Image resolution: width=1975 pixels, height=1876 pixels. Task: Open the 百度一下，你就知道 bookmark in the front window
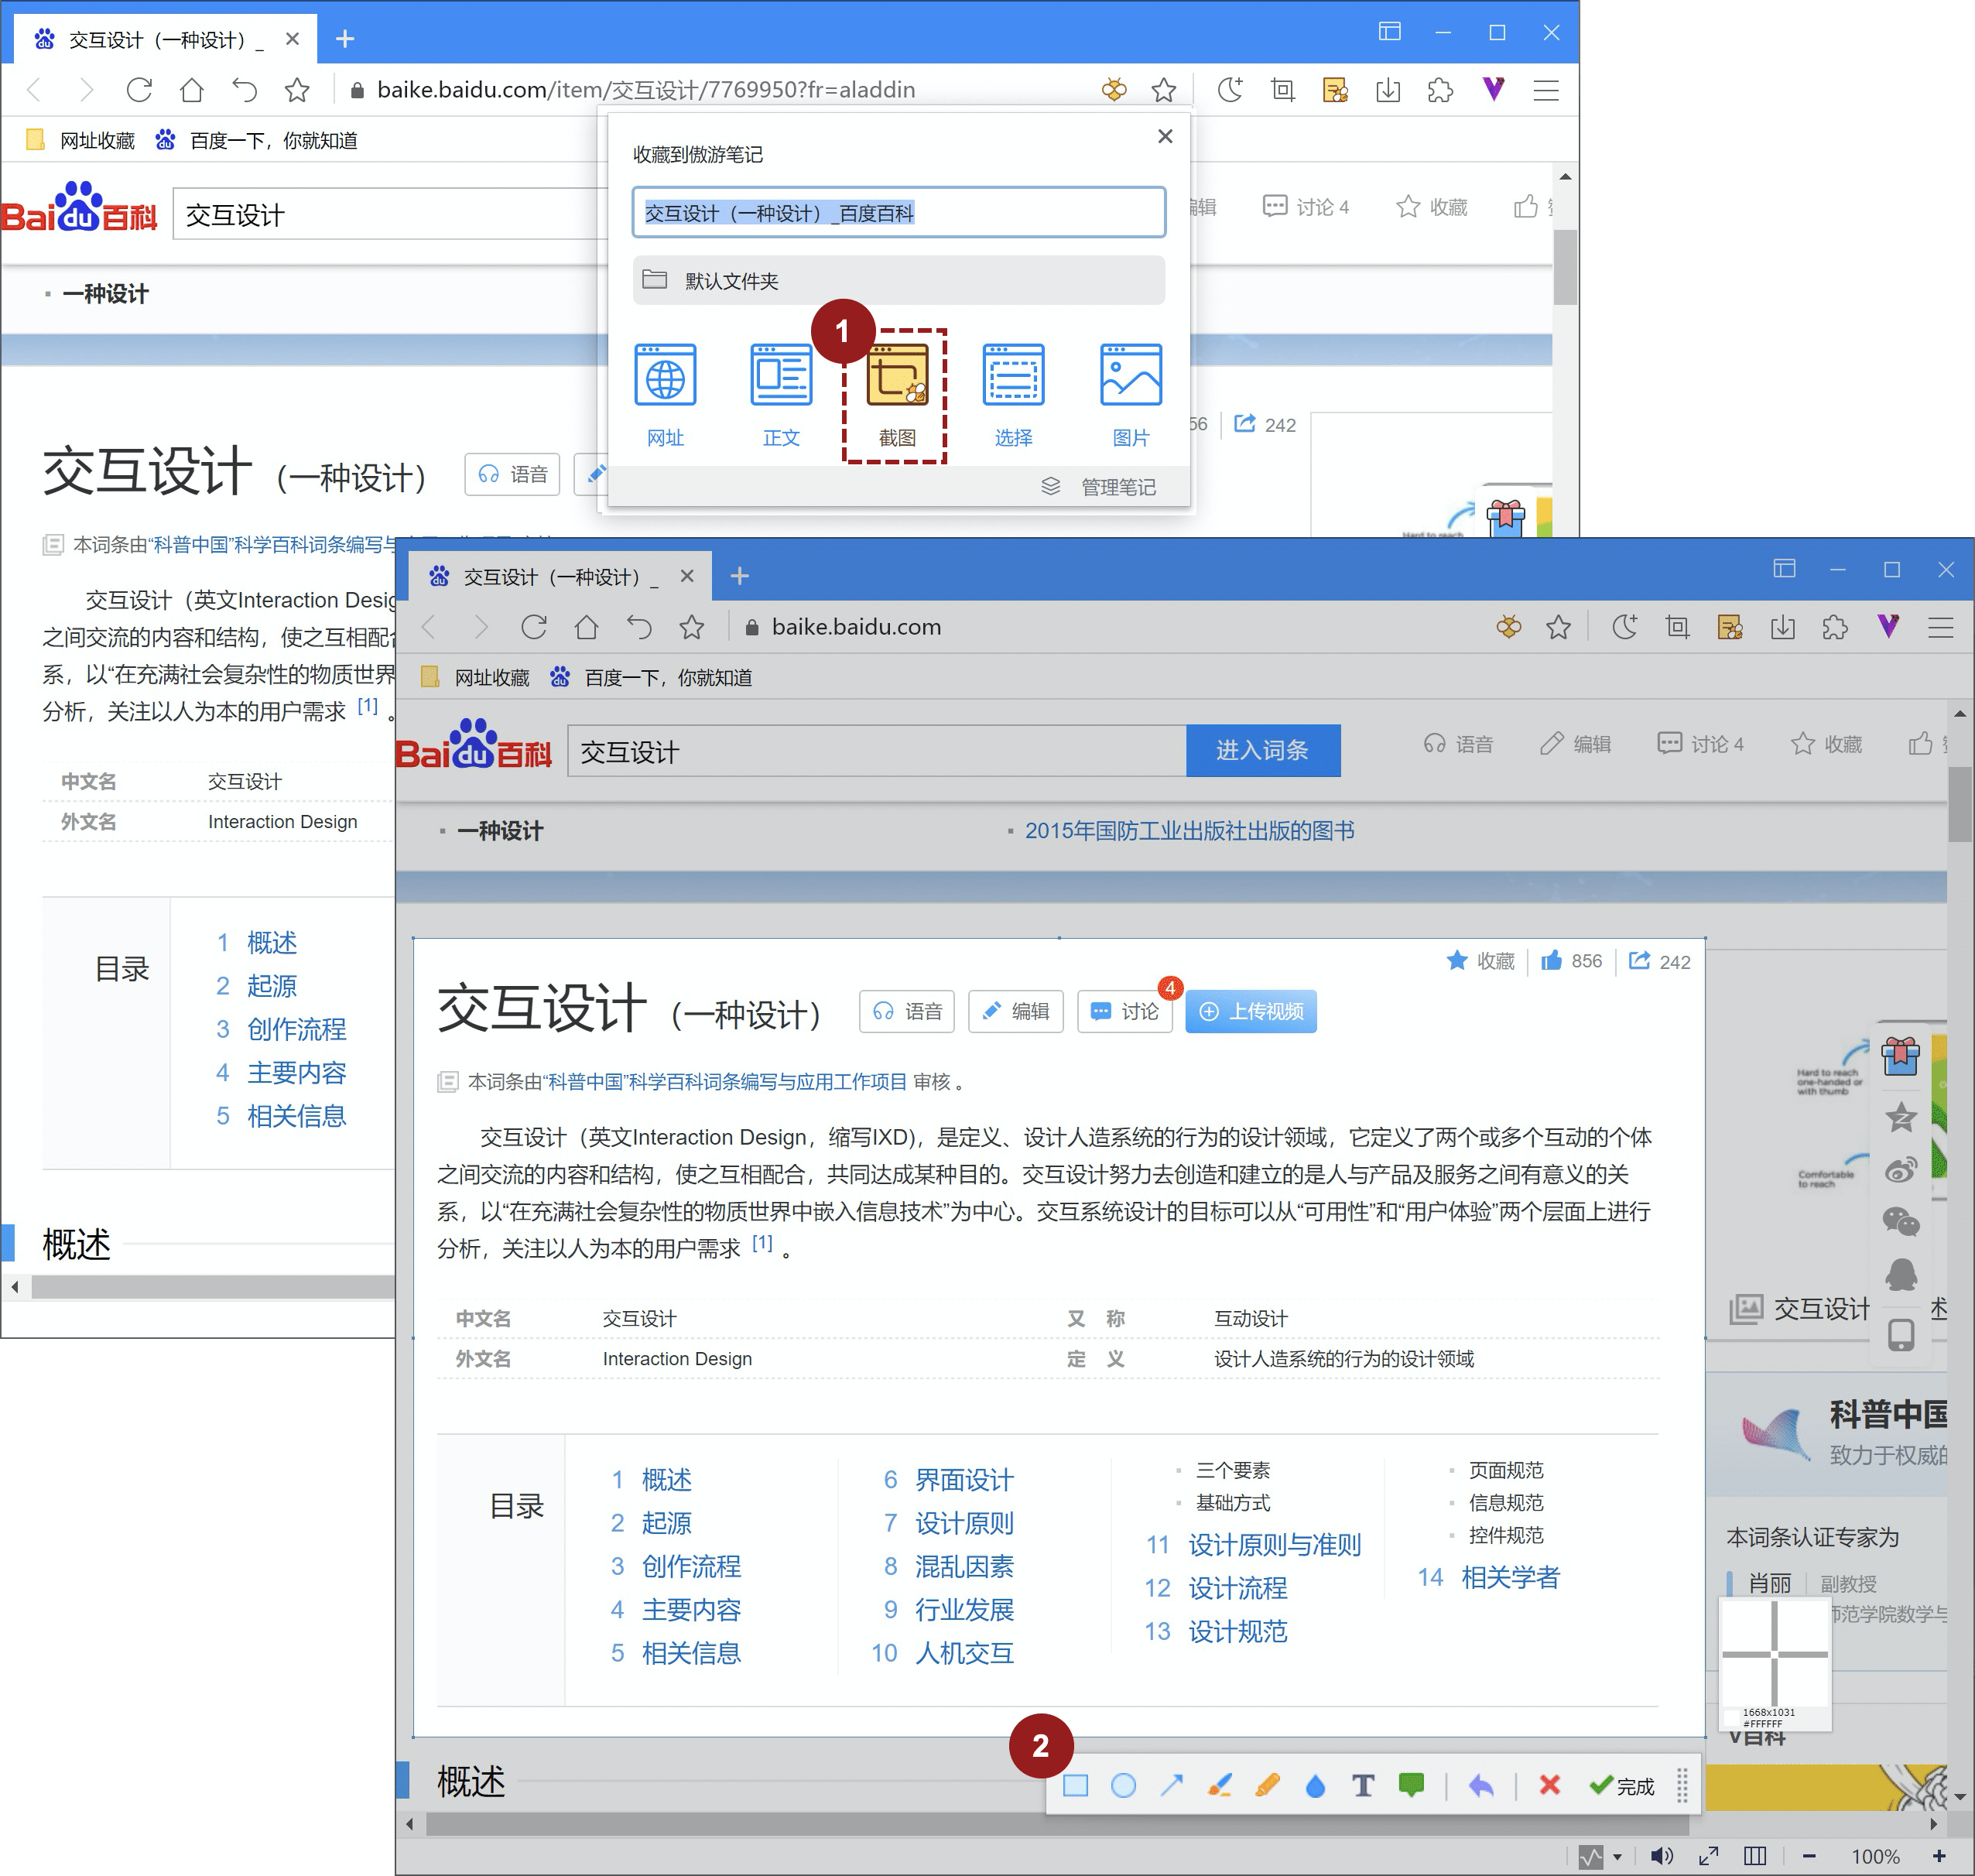[652, 677]
